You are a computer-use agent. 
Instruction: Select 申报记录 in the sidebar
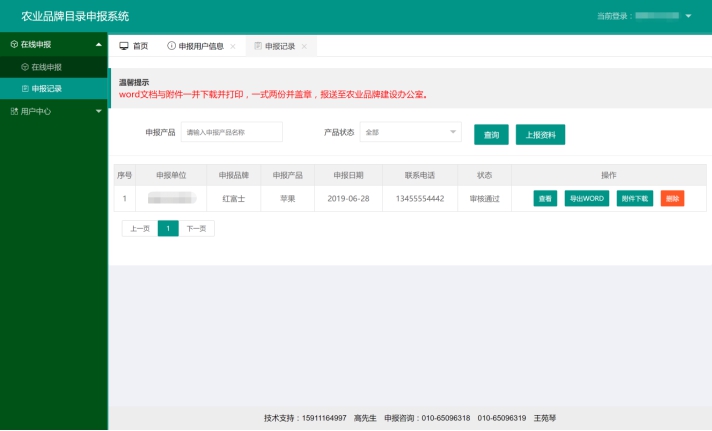tap(54, 89)
